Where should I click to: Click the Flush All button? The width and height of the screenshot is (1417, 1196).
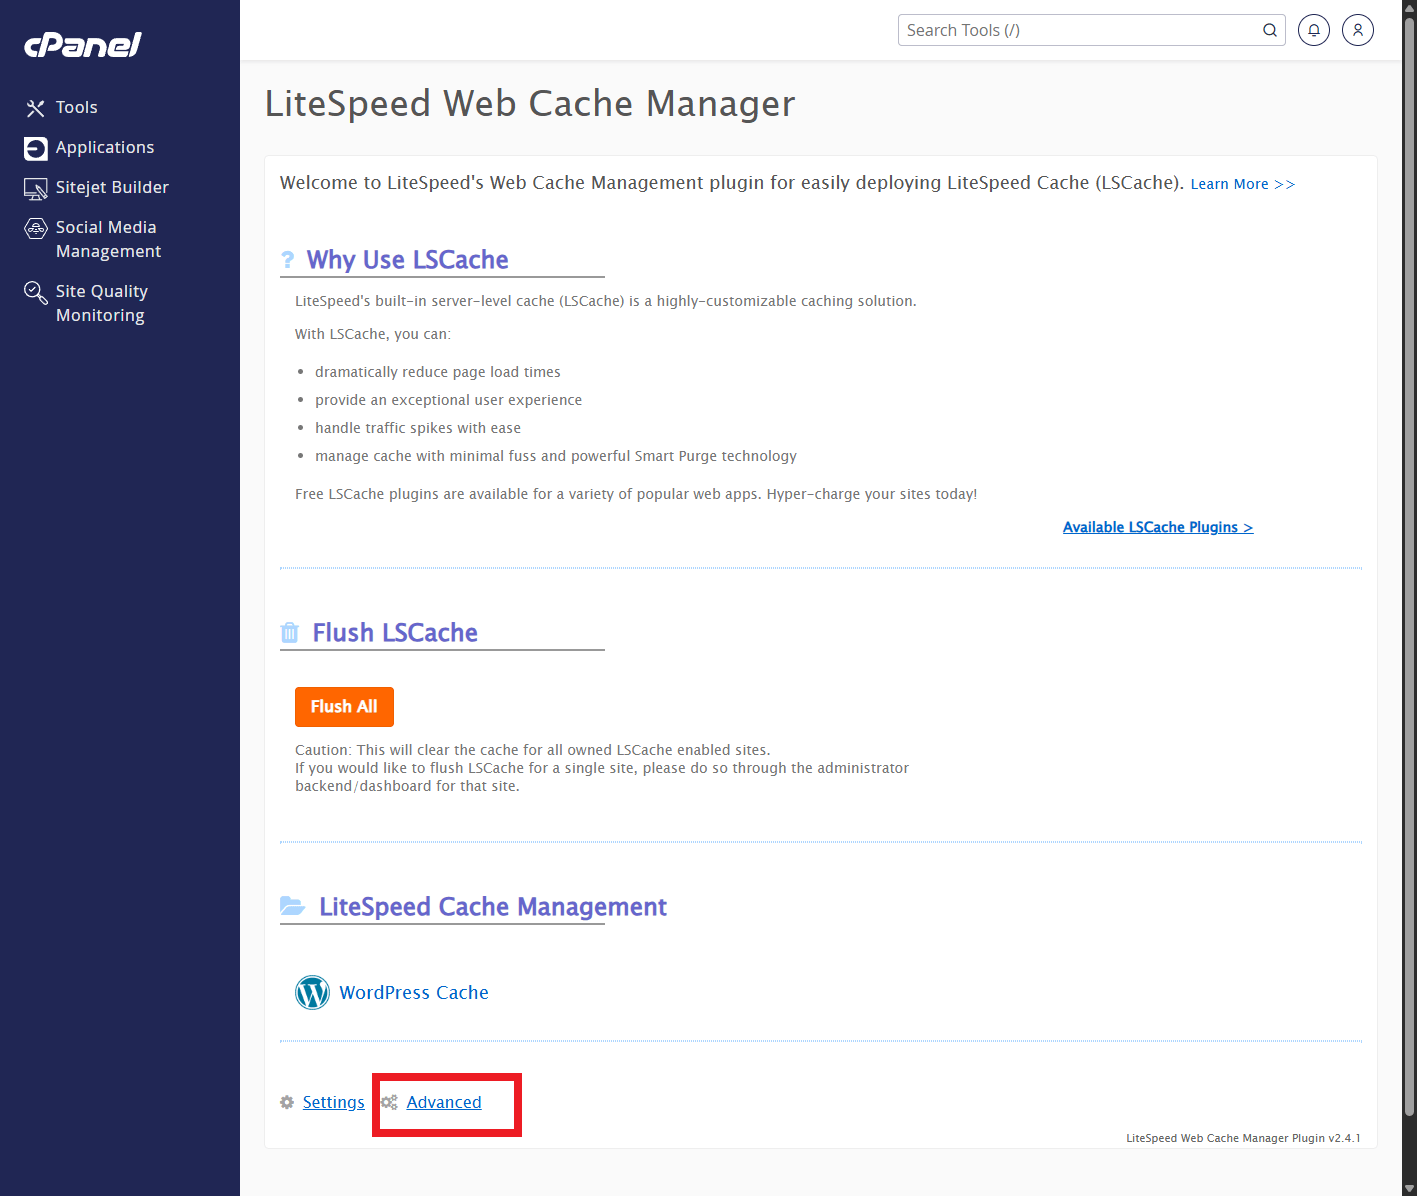[x=344, y=707]
